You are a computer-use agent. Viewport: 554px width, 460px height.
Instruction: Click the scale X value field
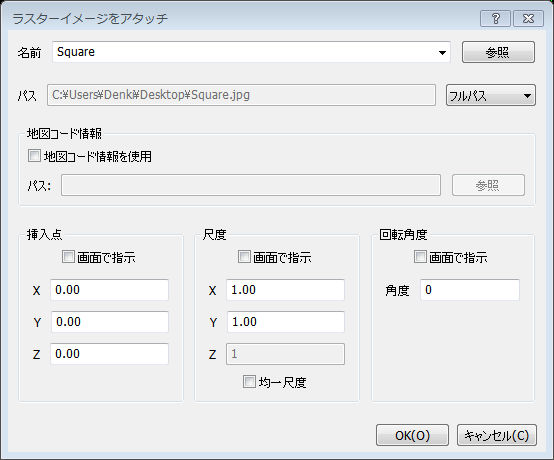(x=285, y=290)
